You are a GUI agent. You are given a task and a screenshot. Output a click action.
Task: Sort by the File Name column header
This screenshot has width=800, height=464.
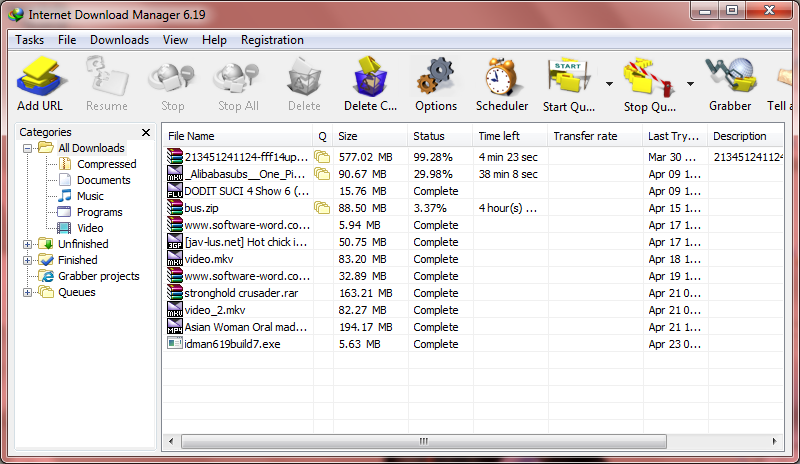click(238, 136)
